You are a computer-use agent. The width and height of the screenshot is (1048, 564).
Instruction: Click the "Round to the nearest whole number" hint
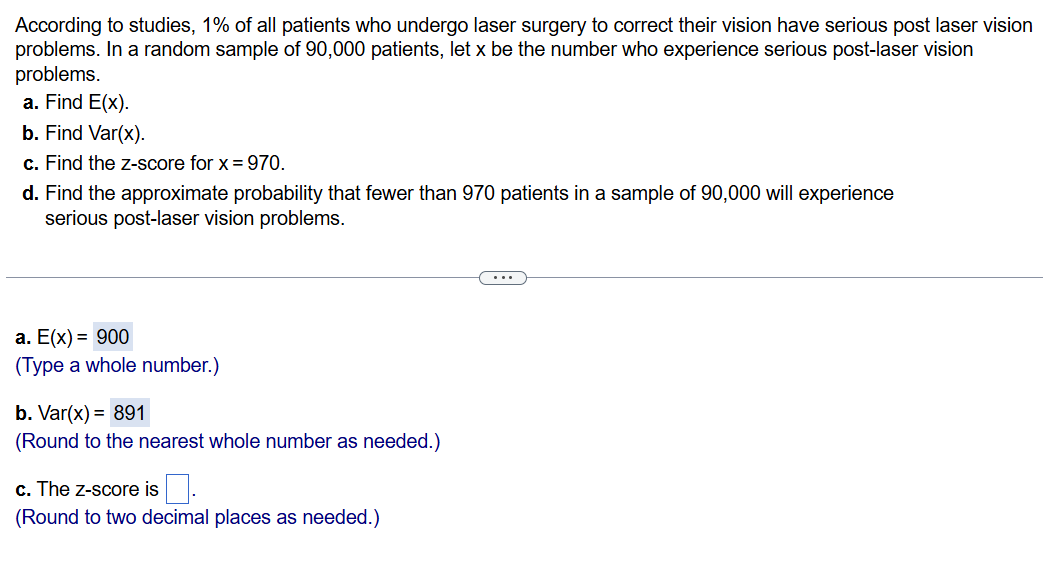coord(227,441)
